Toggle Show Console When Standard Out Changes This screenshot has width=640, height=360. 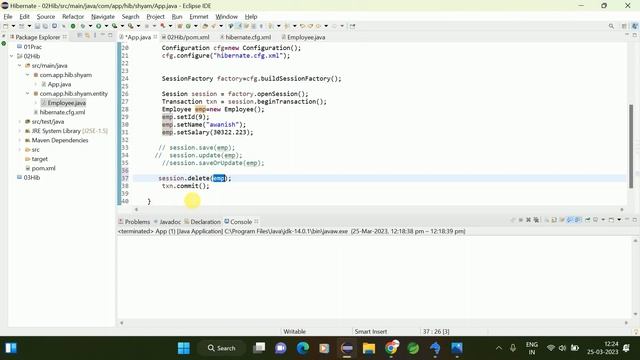coord(569,220)
